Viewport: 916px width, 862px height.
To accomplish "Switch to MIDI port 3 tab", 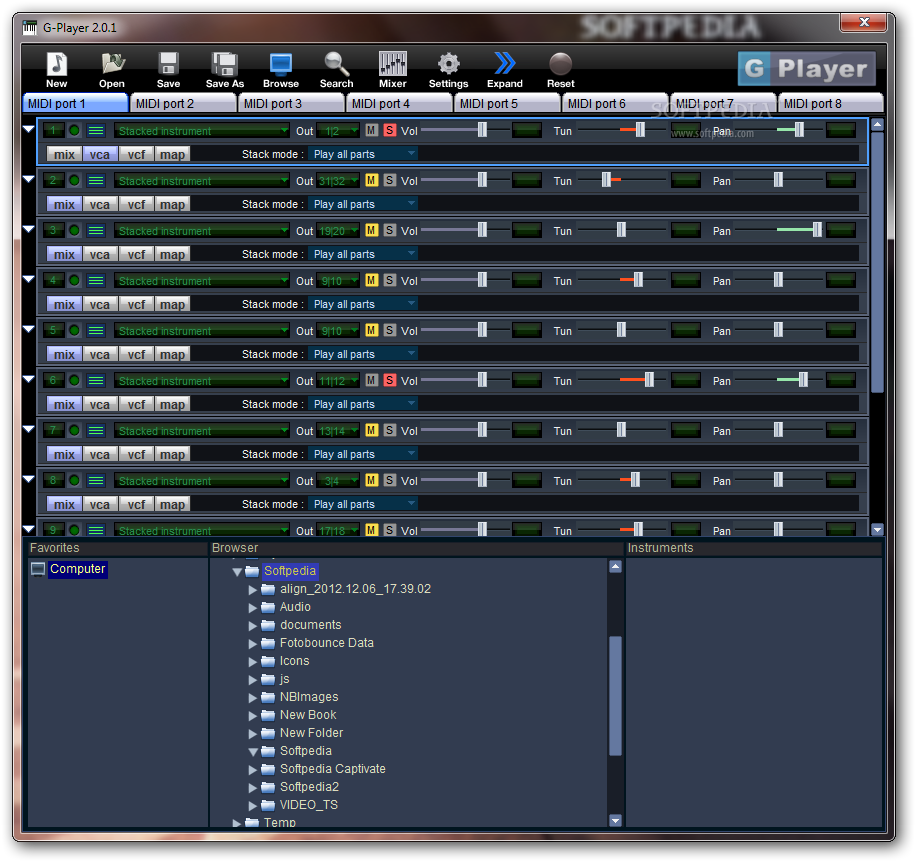I will point(292,103).
